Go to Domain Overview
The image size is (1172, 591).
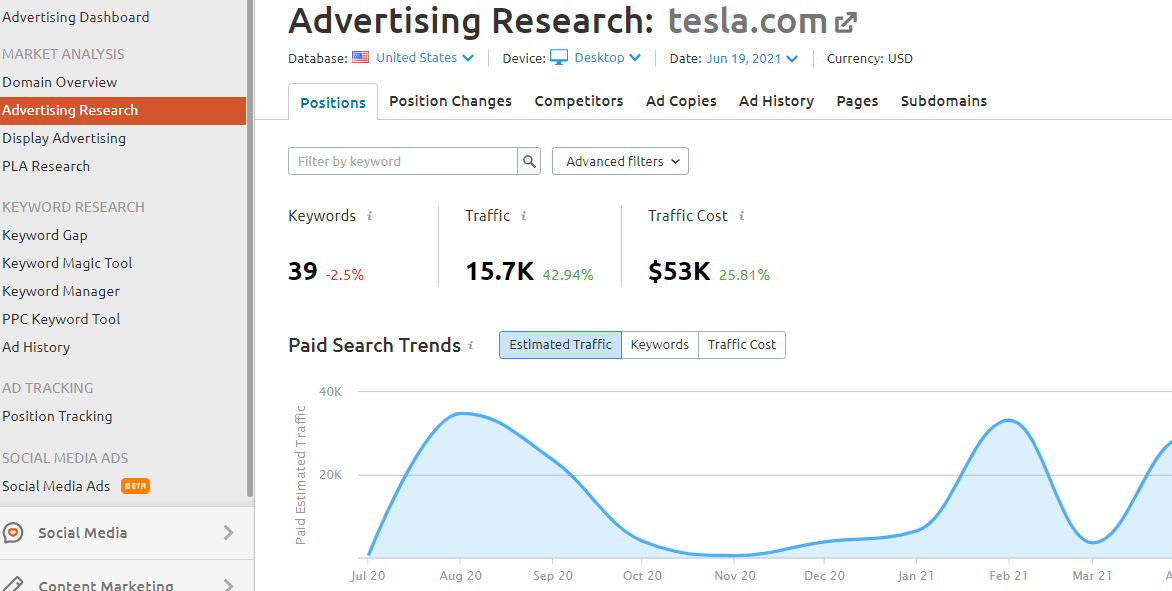pos(60,82)
